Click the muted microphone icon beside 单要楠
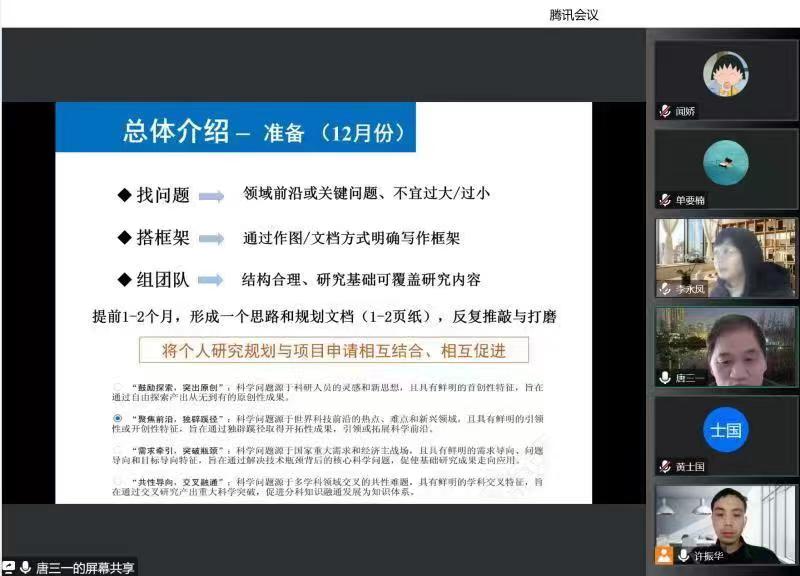The width and height of the screenshot is (800, 576). [x=665, y=200]
